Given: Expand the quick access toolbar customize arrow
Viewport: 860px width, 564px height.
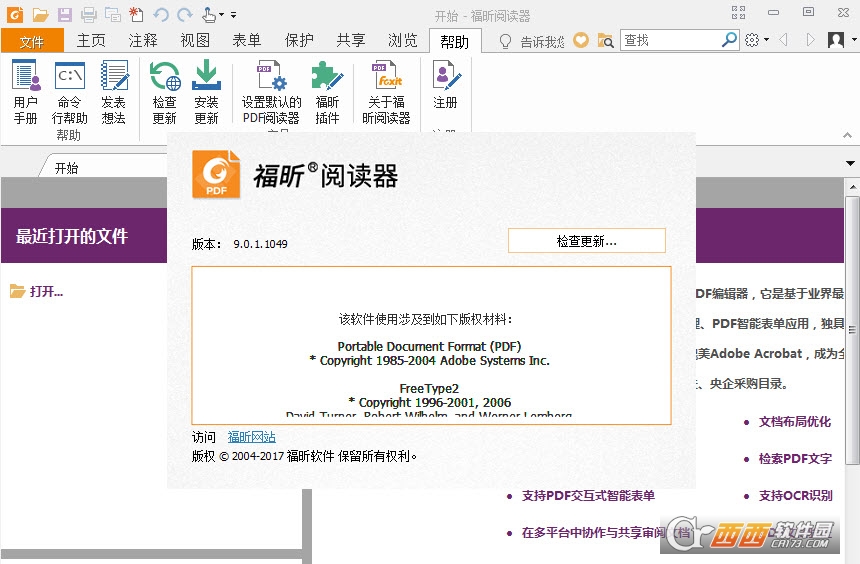Looking at the screenshot, I should (x=234, y=15).
